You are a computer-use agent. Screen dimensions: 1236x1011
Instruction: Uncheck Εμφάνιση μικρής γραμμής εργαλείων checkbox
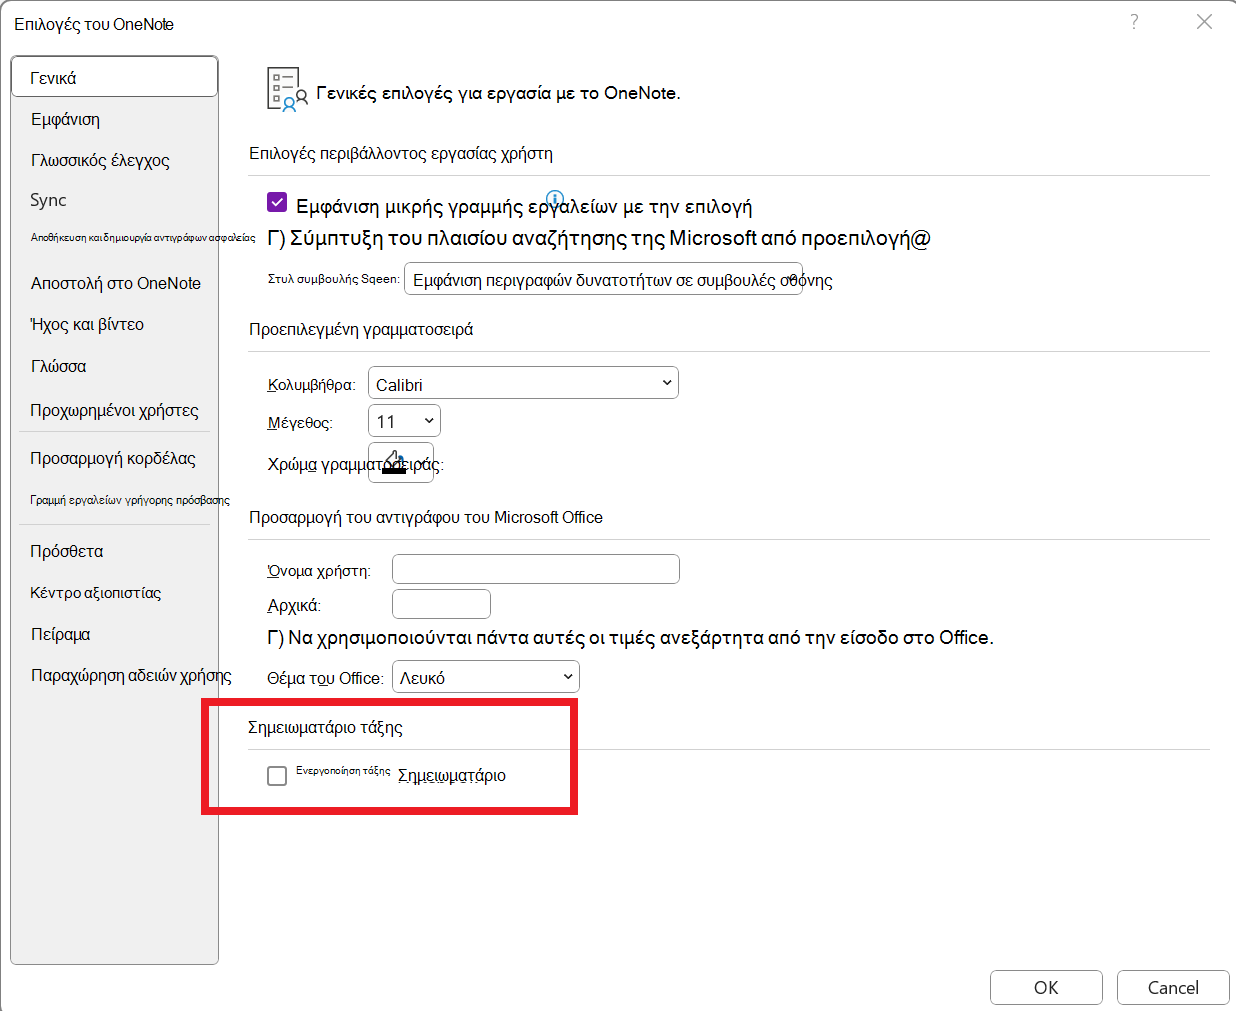coord(277,203)
